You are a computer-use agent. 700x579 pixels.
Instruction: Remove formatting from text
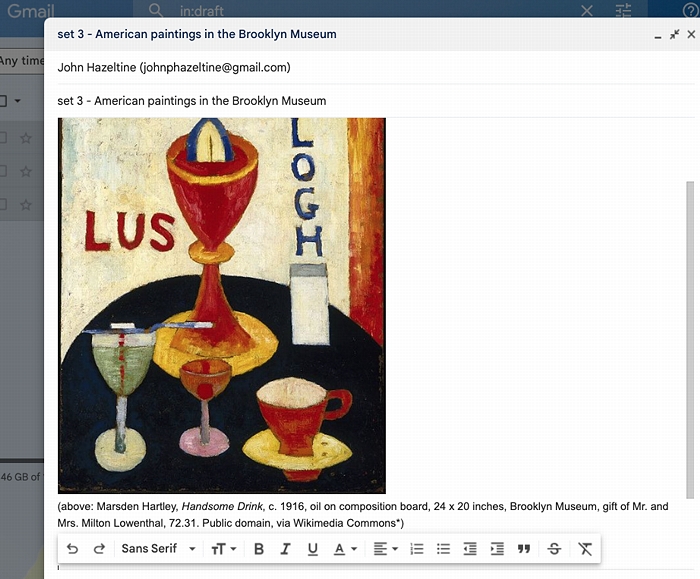point(585,549)
